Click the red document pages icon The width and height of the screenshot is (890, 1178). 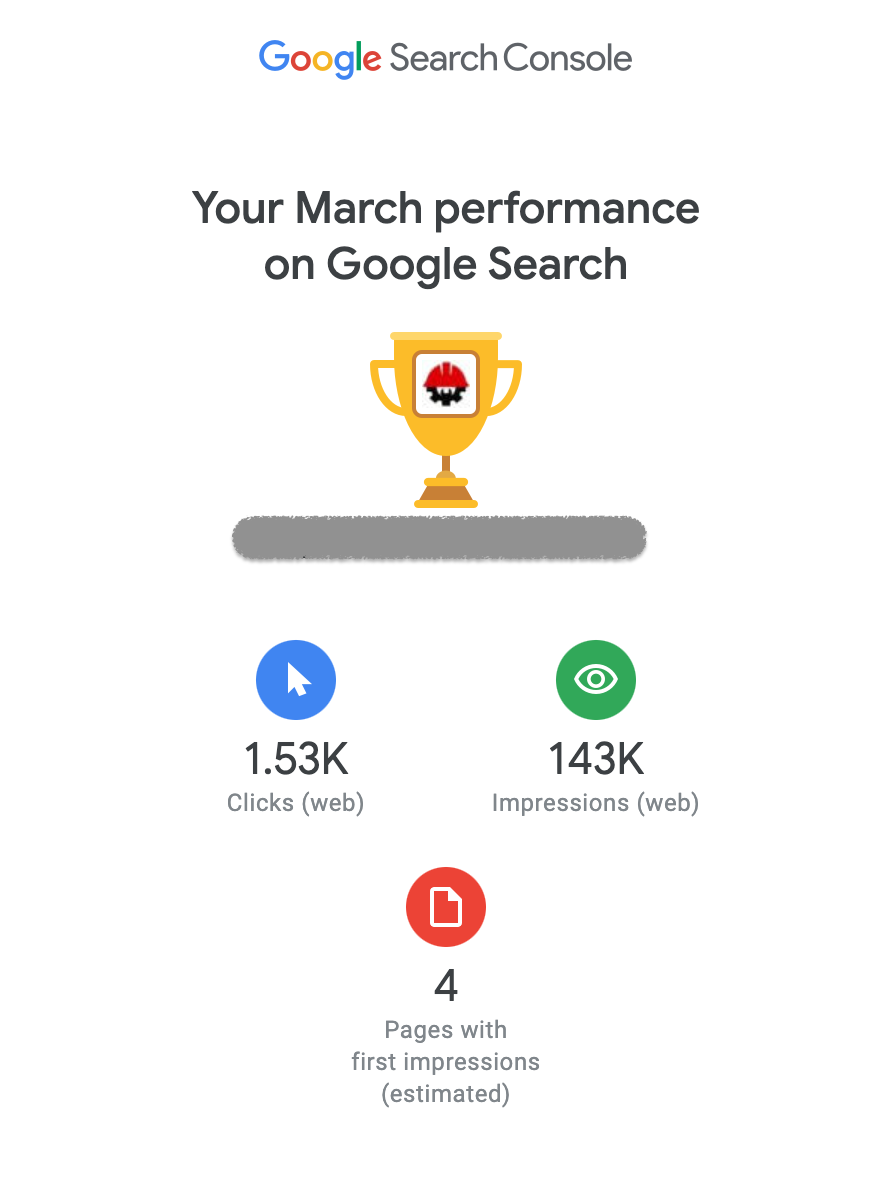pyautogui.click(x=446, y=907)
